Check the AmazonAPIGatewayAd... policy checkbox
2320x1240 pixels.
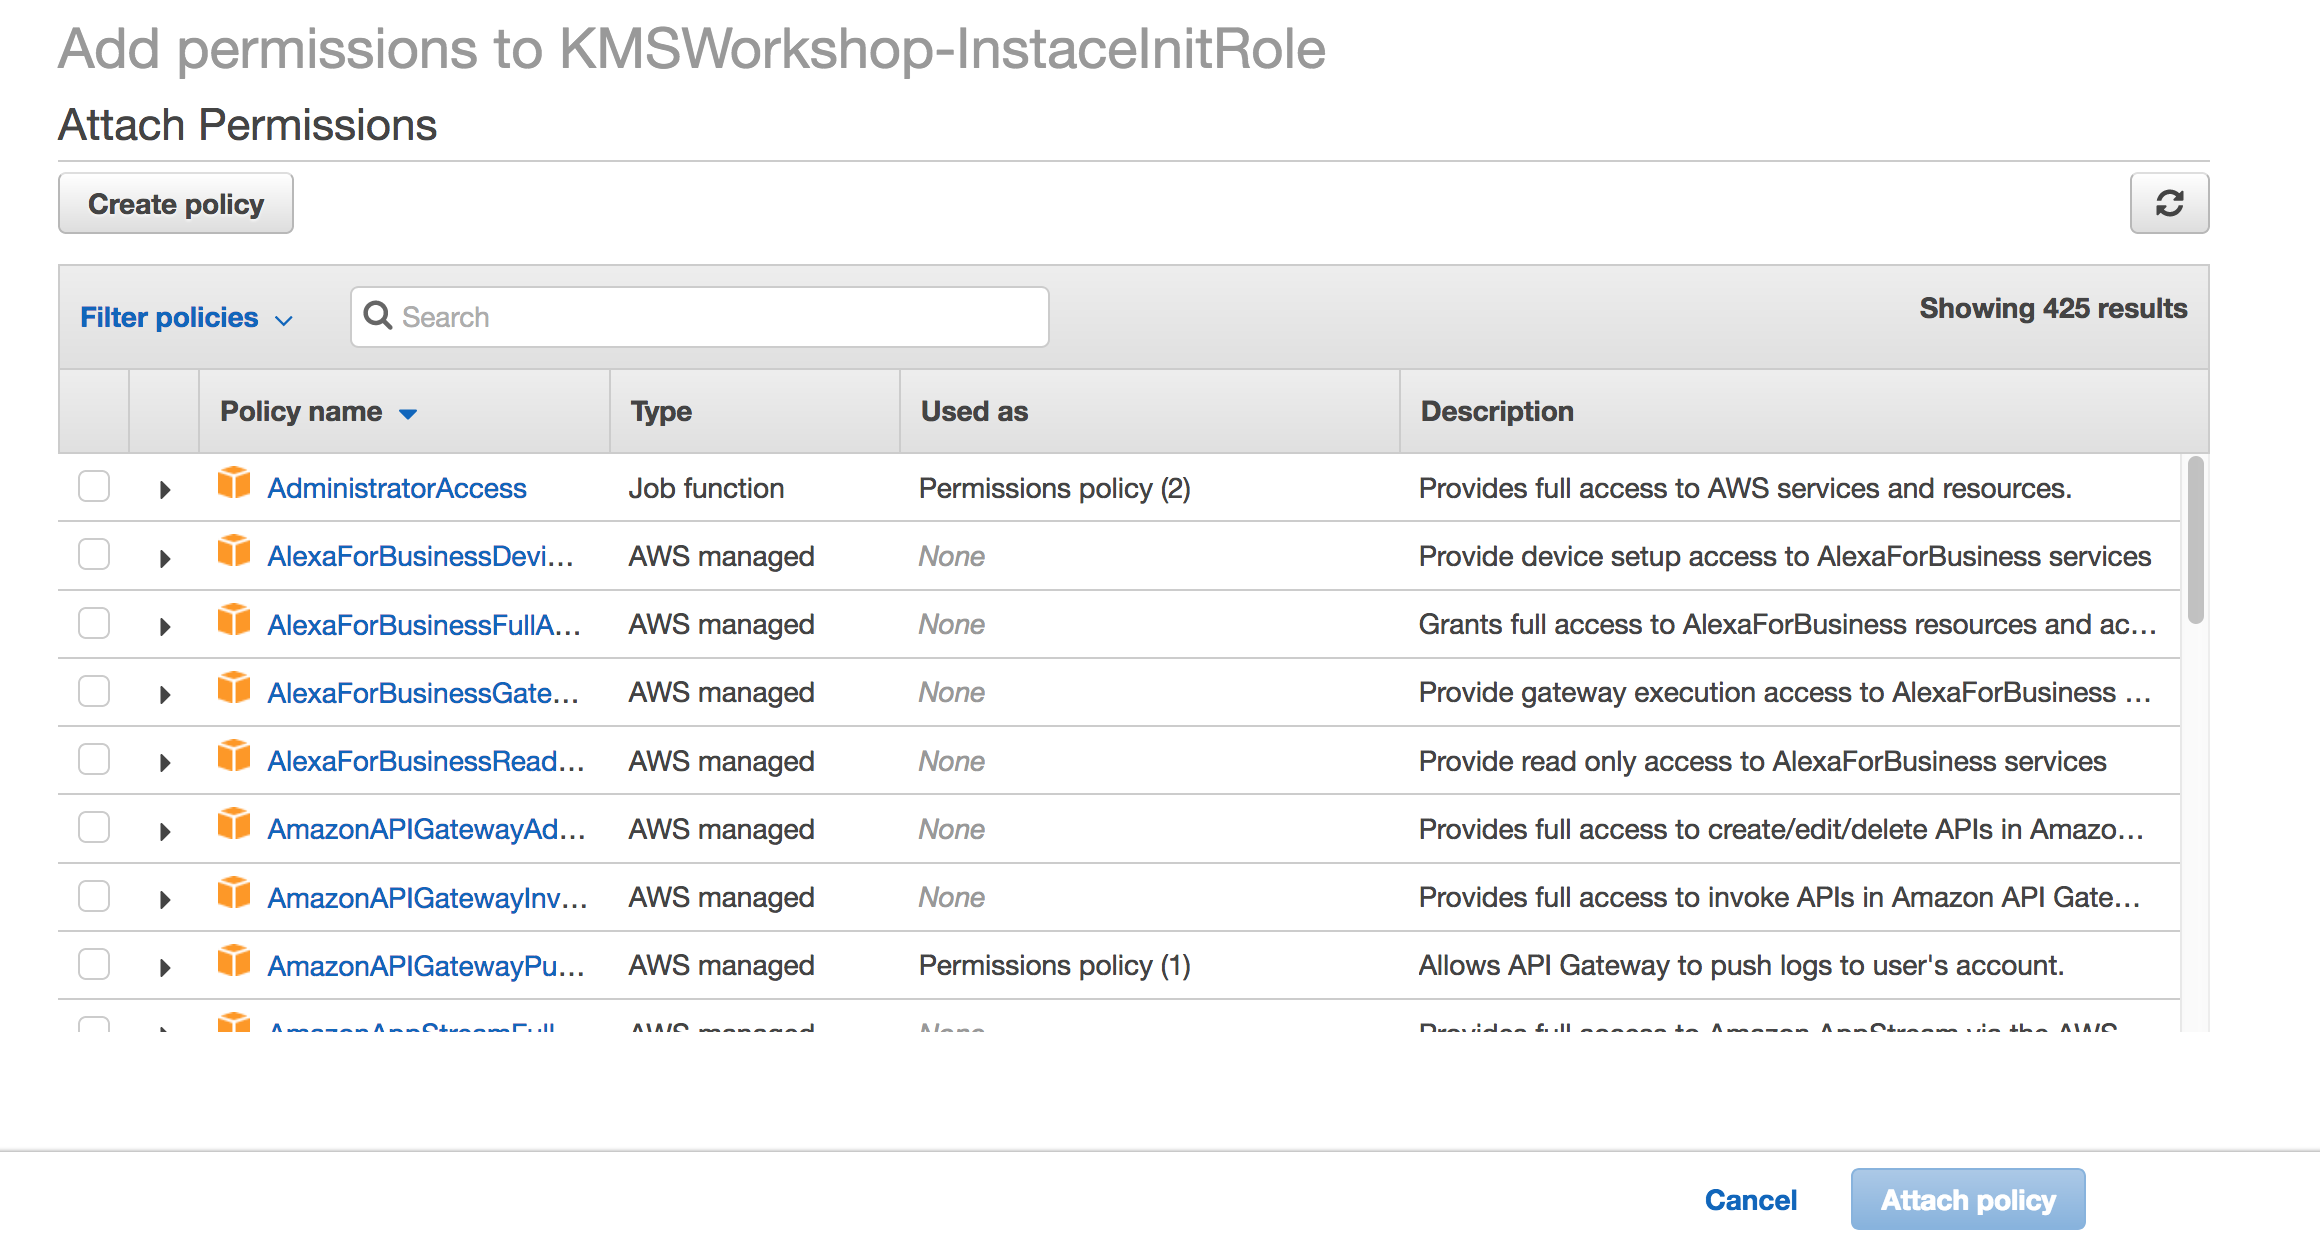(x=94, y=828)
